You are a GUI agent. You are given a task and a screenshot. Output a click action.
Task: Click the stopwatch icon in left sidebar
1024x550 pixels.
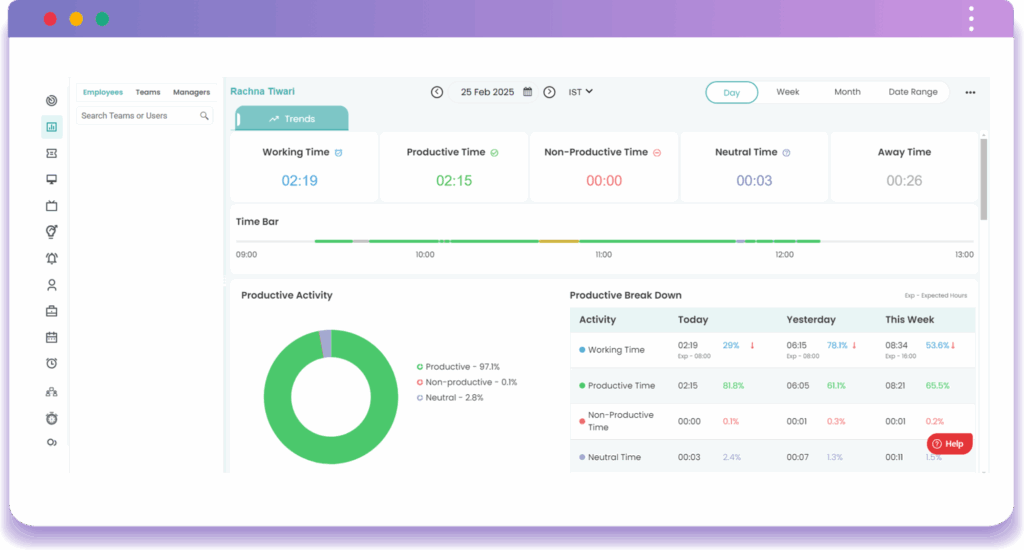pyautogui.click(x=51, y=416)
